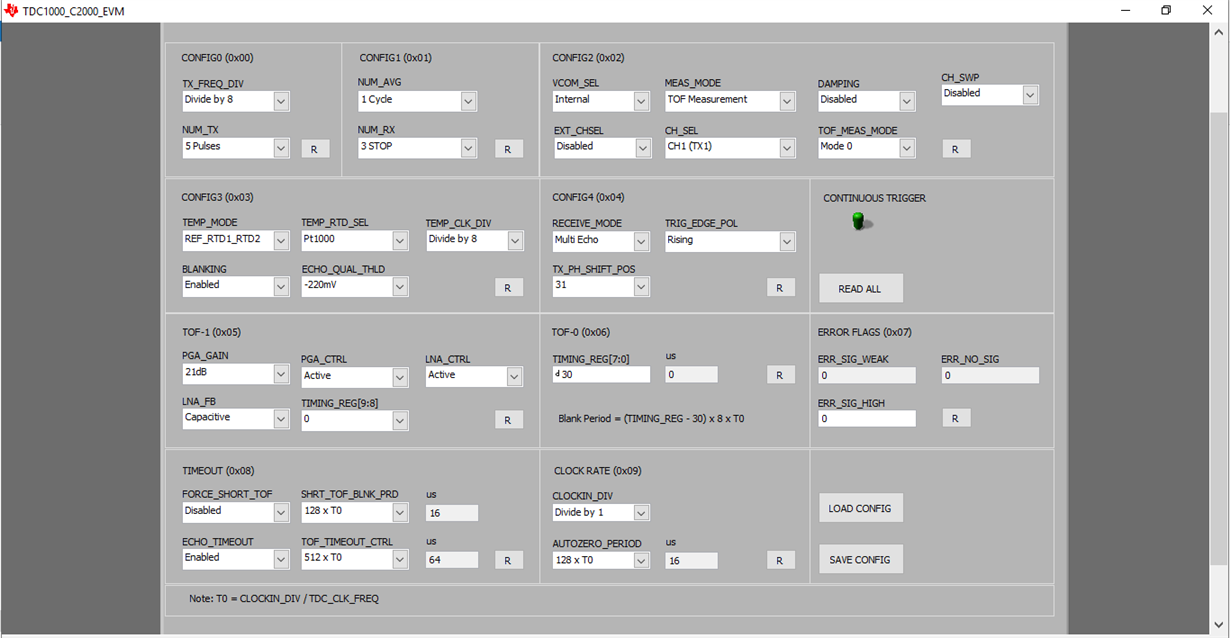Open the BLANKING dropdown
The image size is (1230, 638).
pyautogui.click(x=236, y=286)
